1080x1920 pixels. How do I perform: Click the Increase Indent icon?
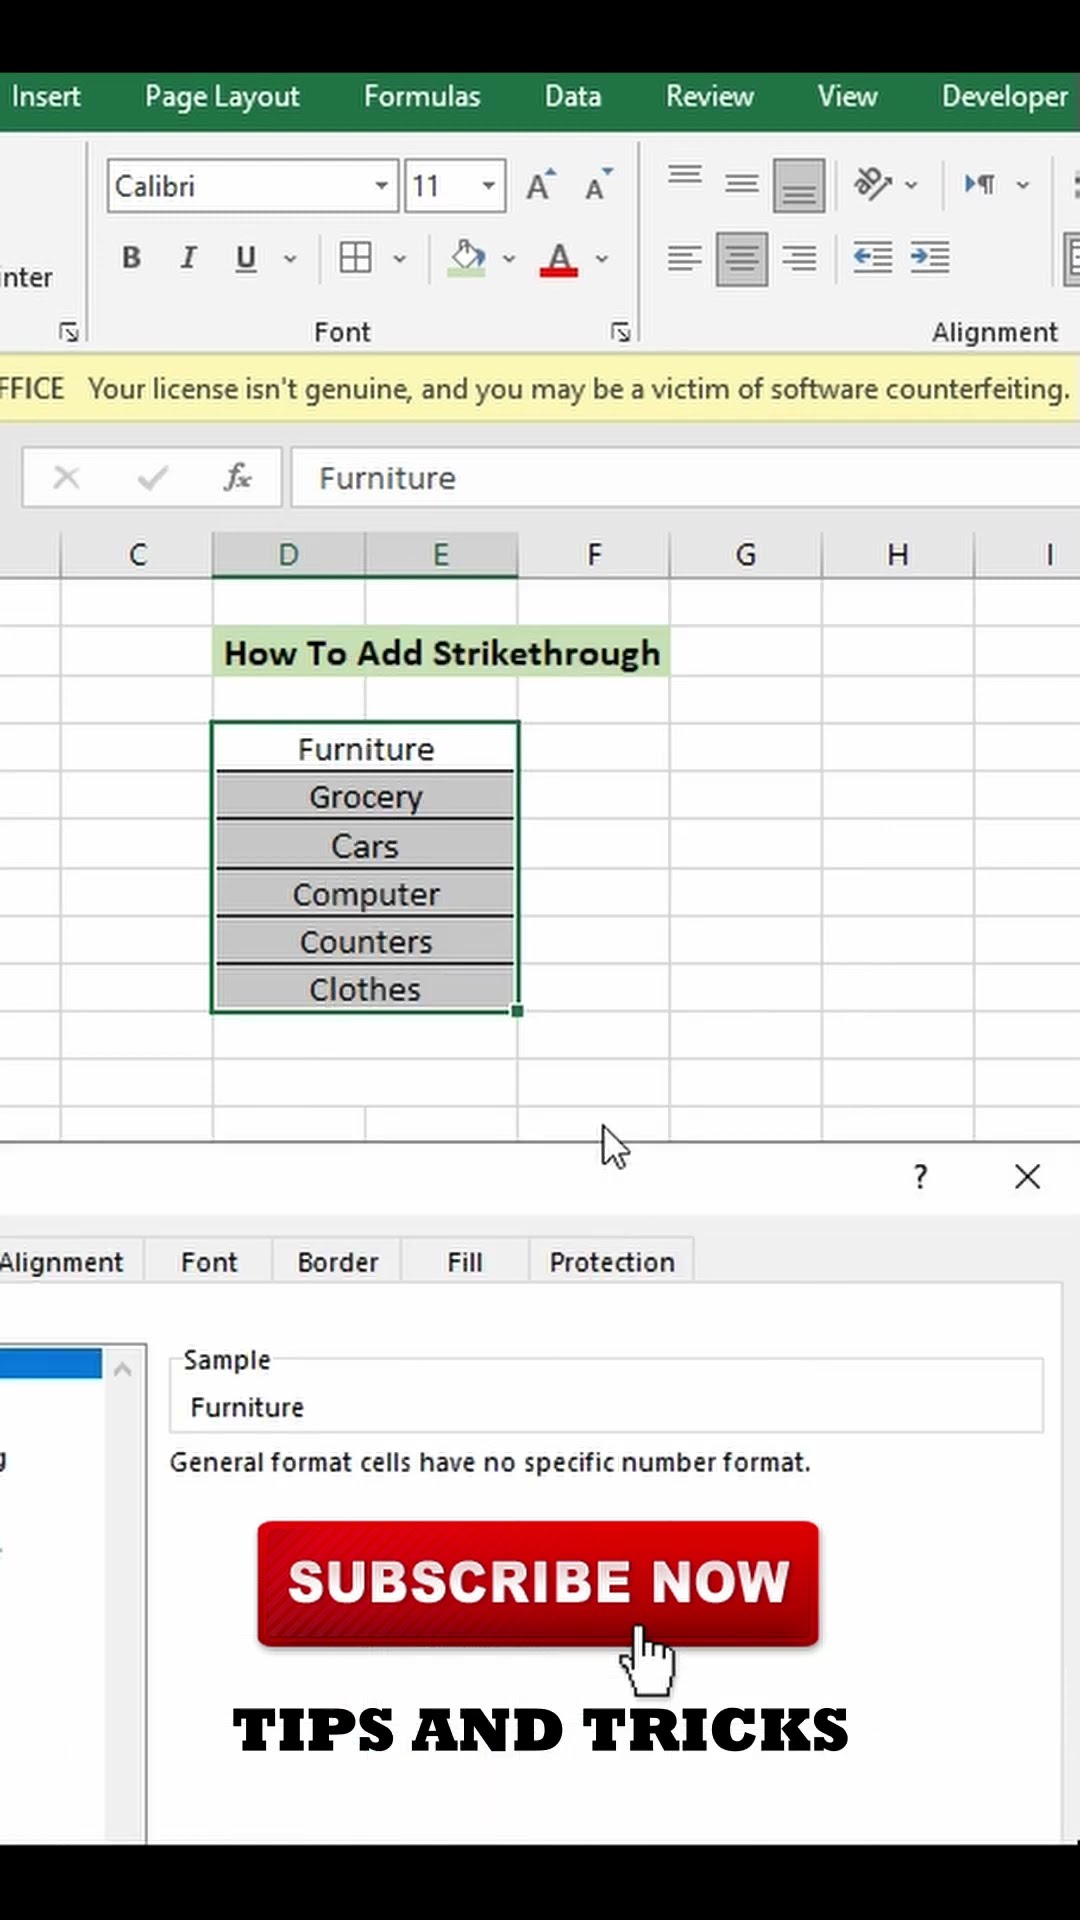(930, 259)
